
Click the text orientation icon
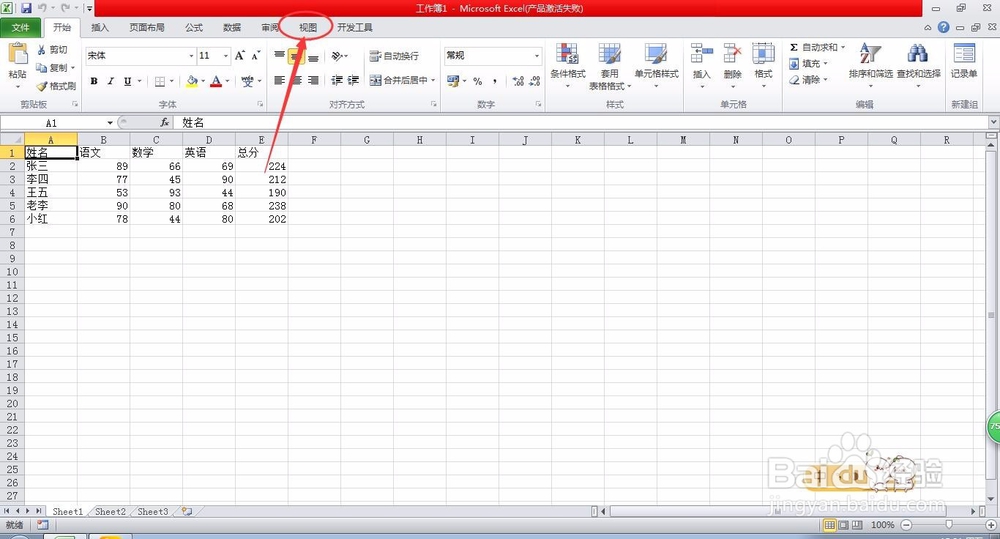pos(338,56)
